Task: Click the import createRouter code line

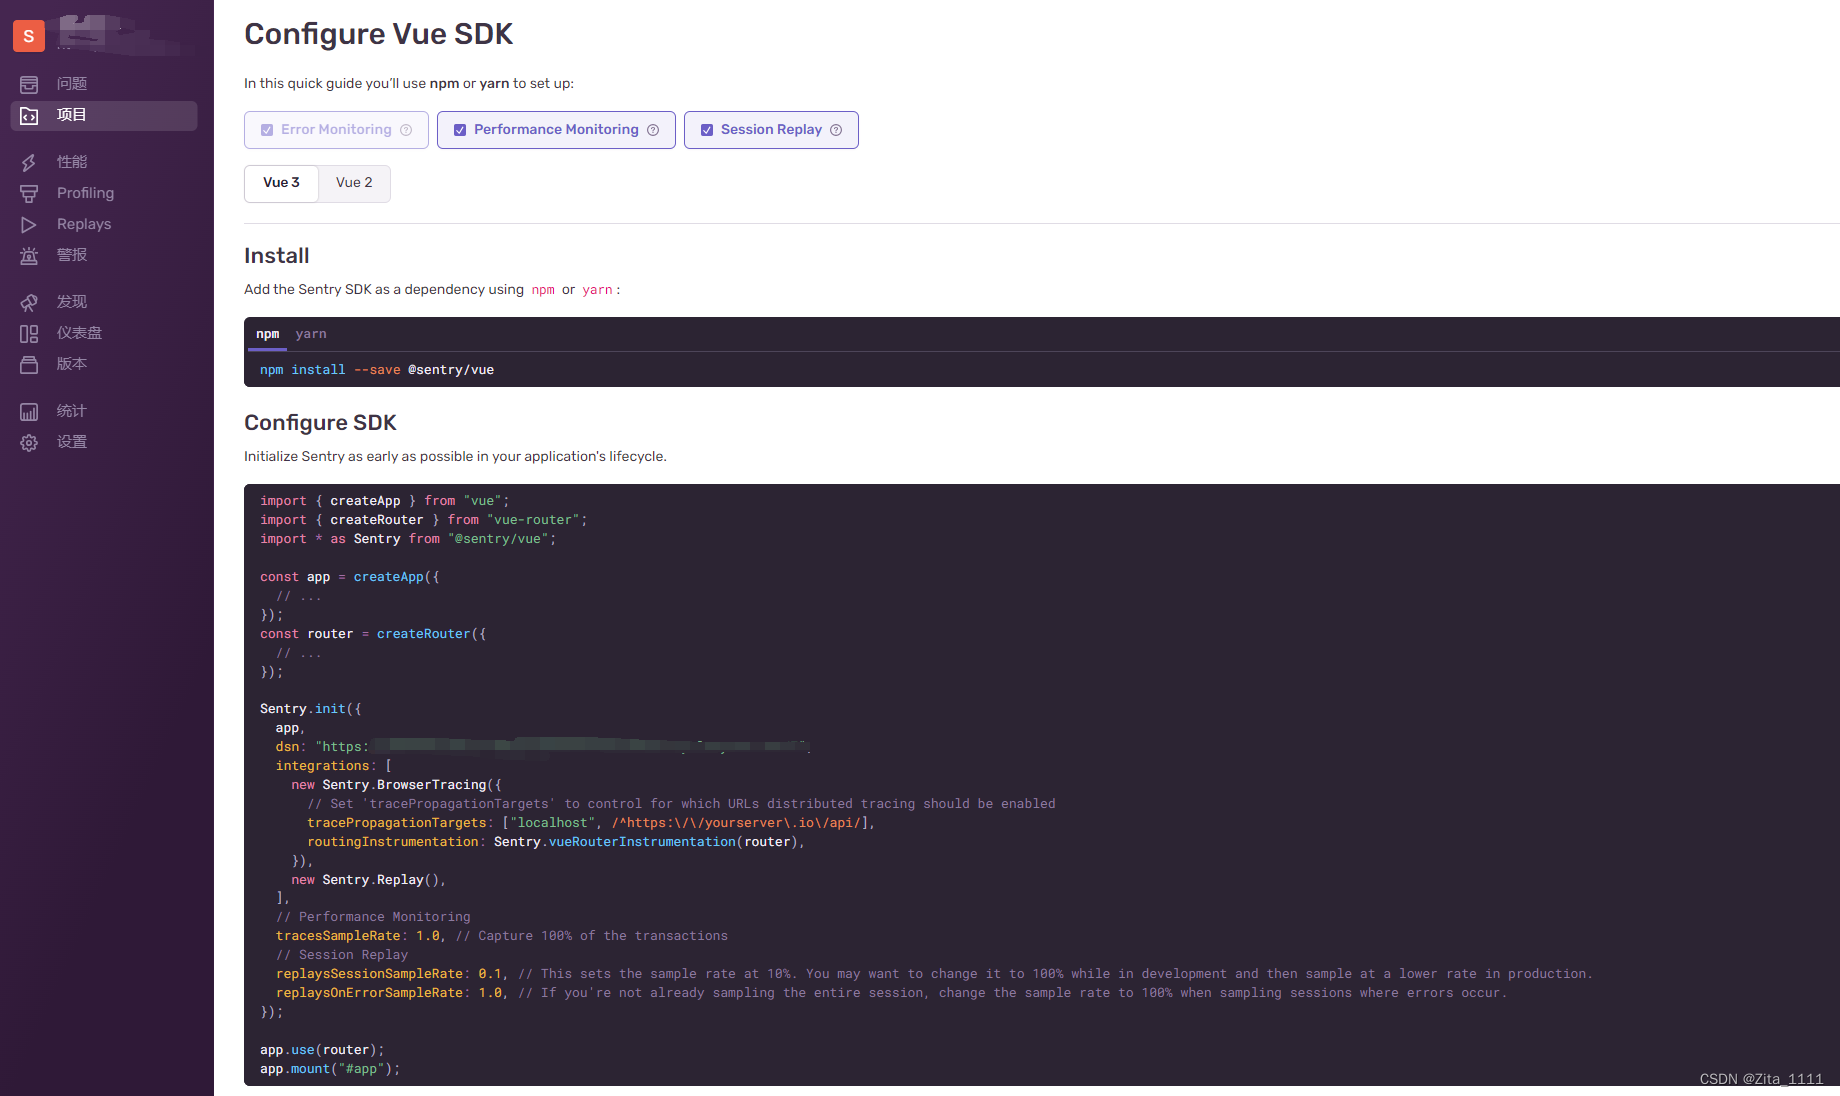Action: (x=424, y=520)
